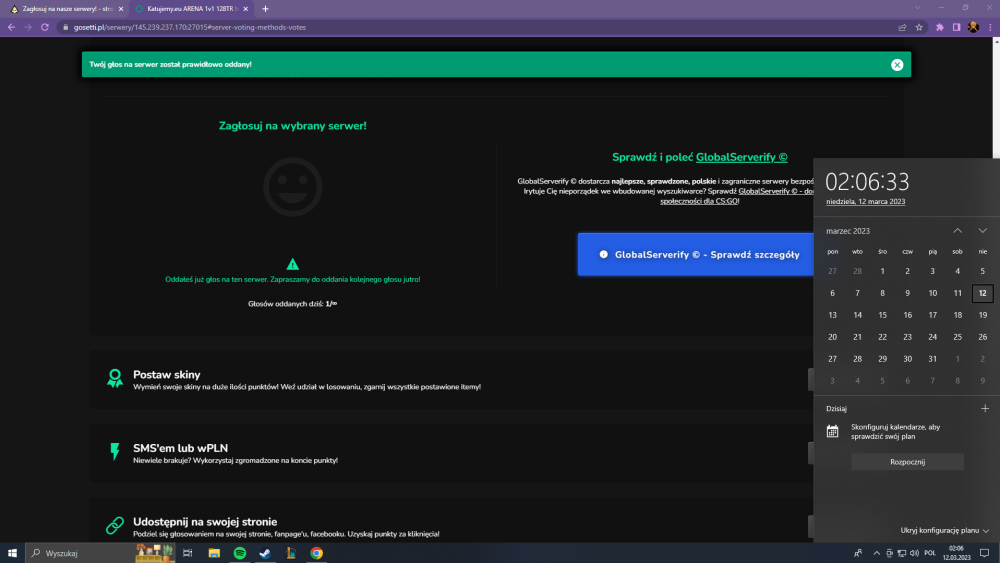The height and width of the screenshot is (563, 1000).
Task: Open File Explorer from taskbar
Action: click(x=214, y=553)
